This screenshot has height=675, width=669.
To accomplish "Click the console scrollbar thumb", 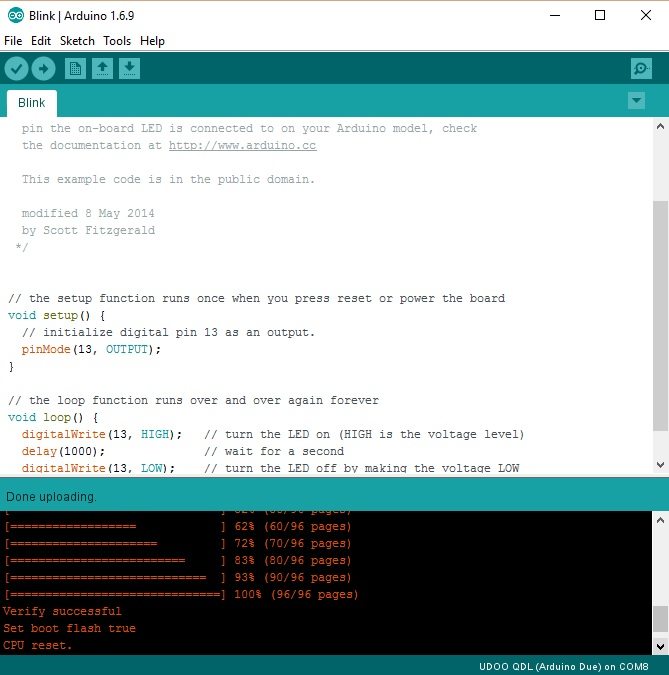I will [x=660, y=619].
